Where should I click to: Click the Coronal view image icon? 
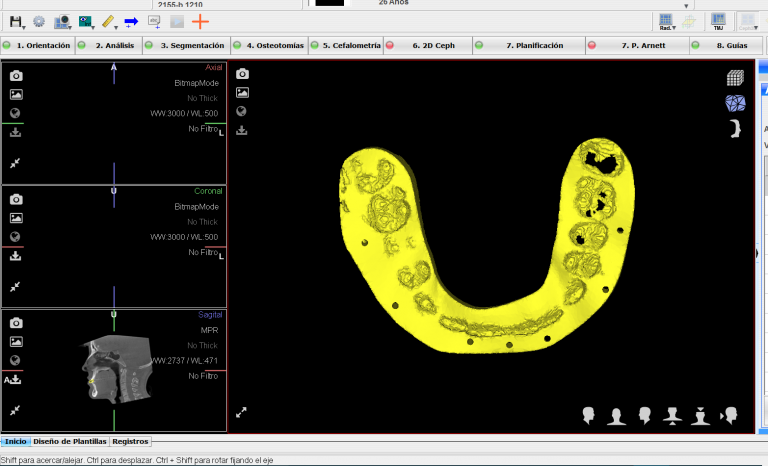pos(16,218)
